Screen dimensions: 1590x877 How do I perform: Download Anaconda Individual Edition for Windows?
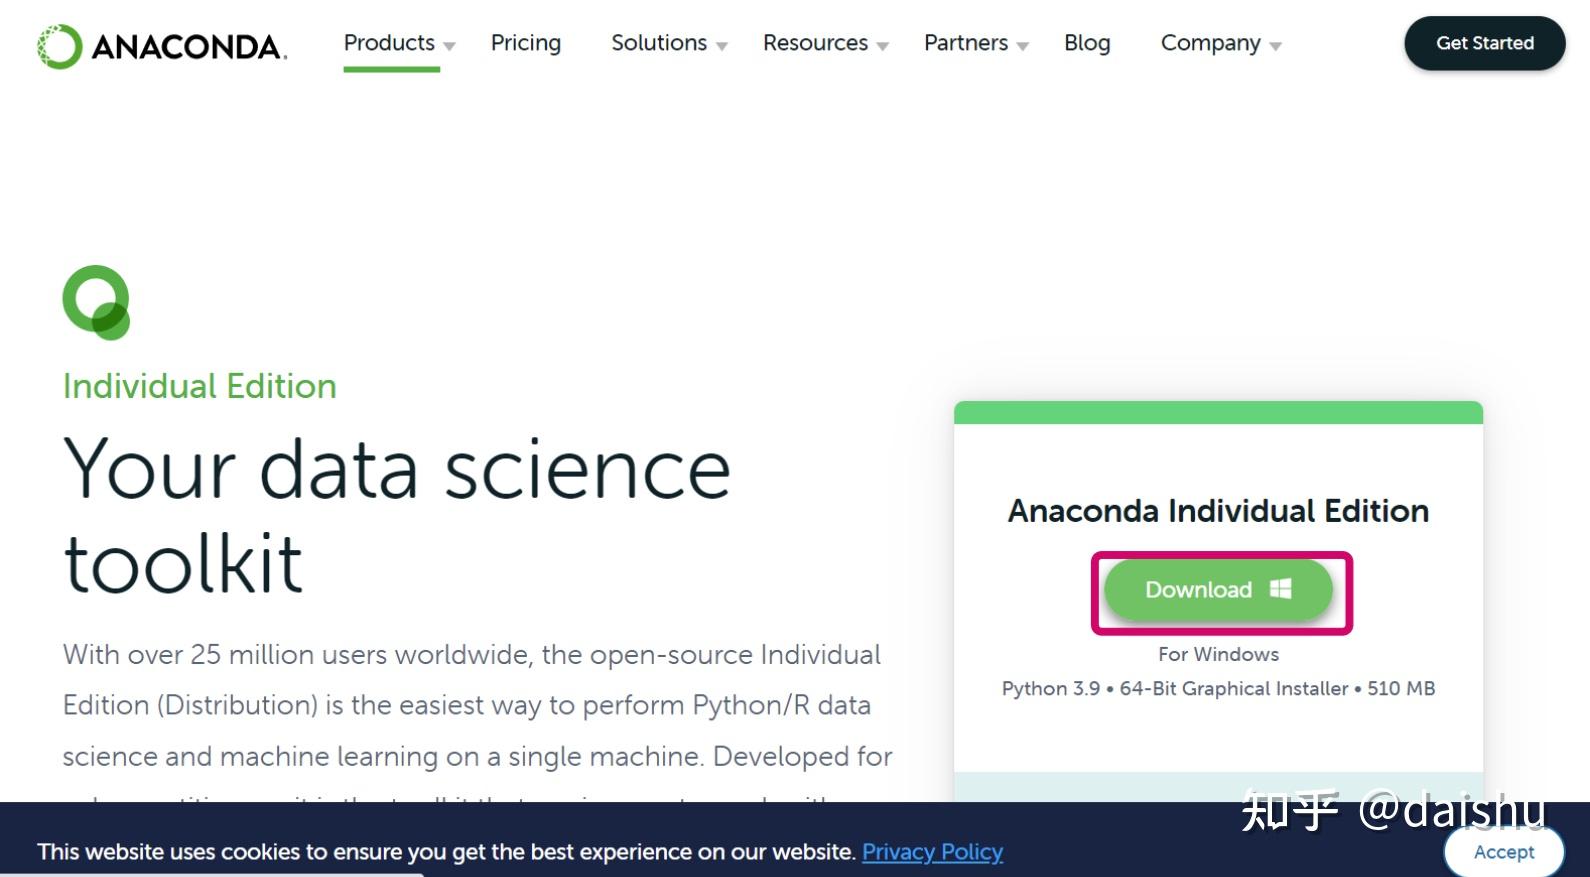[1217, 590]
